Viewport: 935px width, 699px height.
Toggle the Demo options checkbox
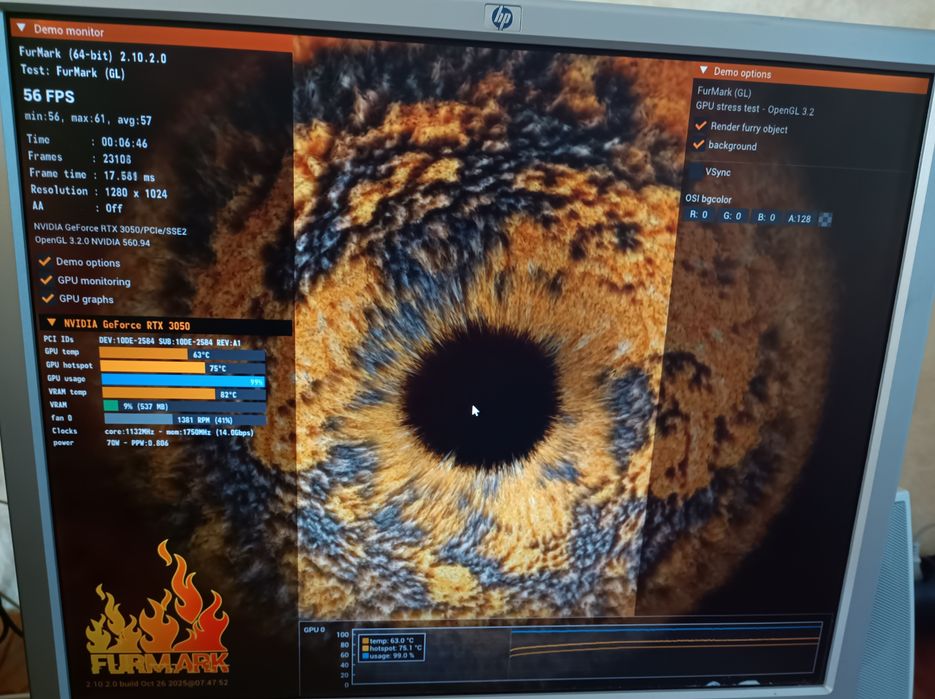tap(45, 261)
